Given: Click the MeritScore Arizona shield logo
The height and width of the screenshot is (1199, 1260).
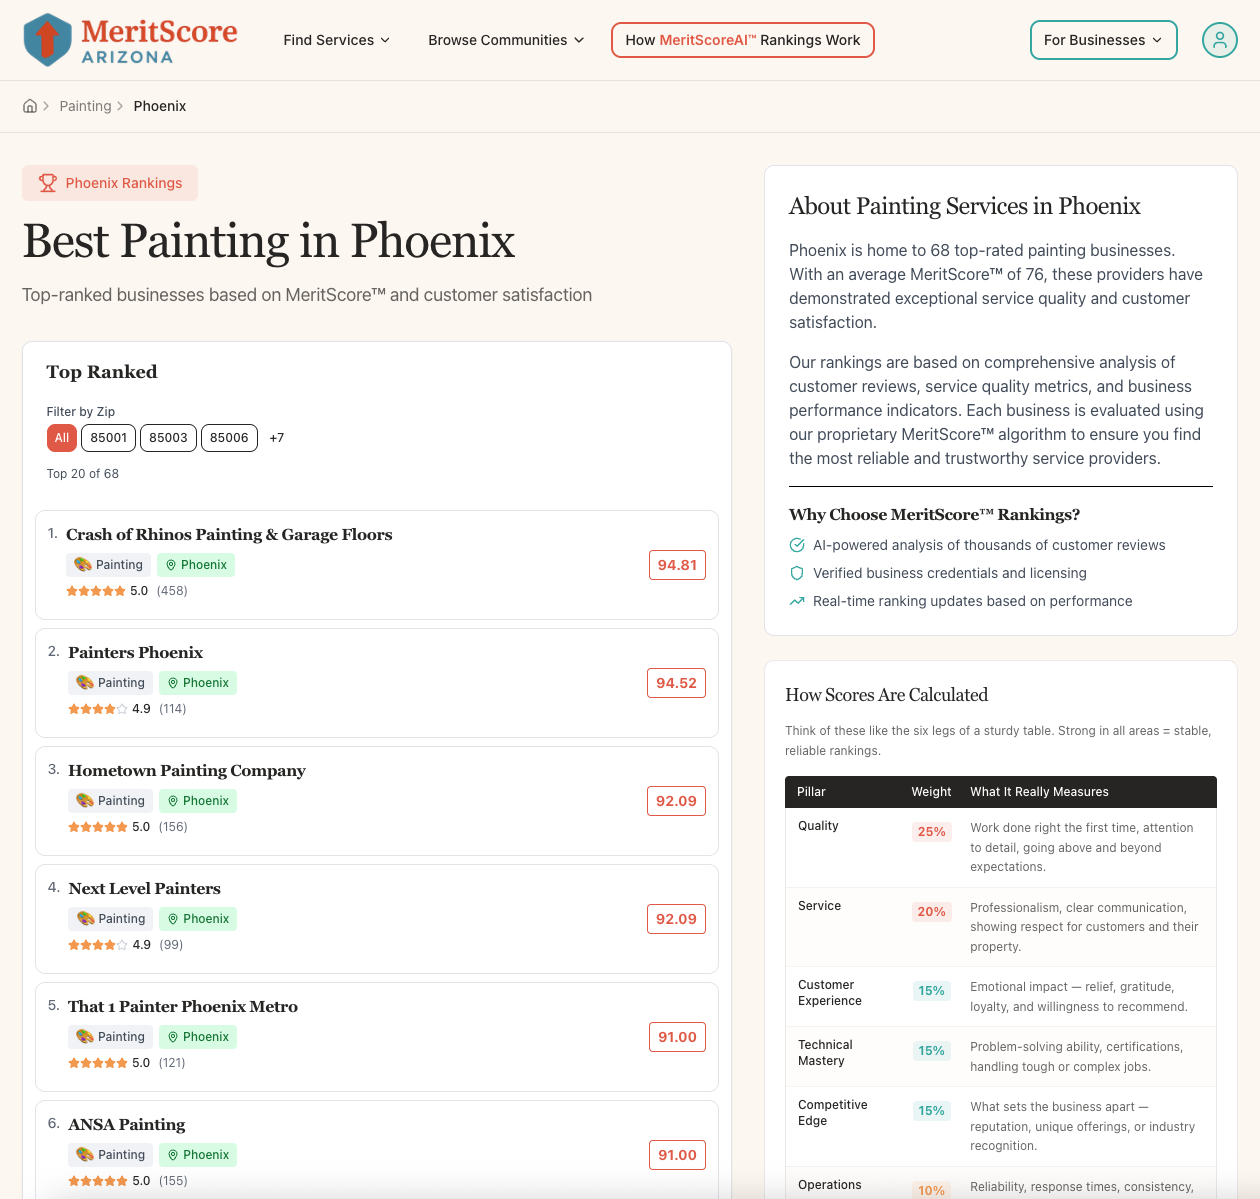Looking at the screenshot, I should 47,40.
